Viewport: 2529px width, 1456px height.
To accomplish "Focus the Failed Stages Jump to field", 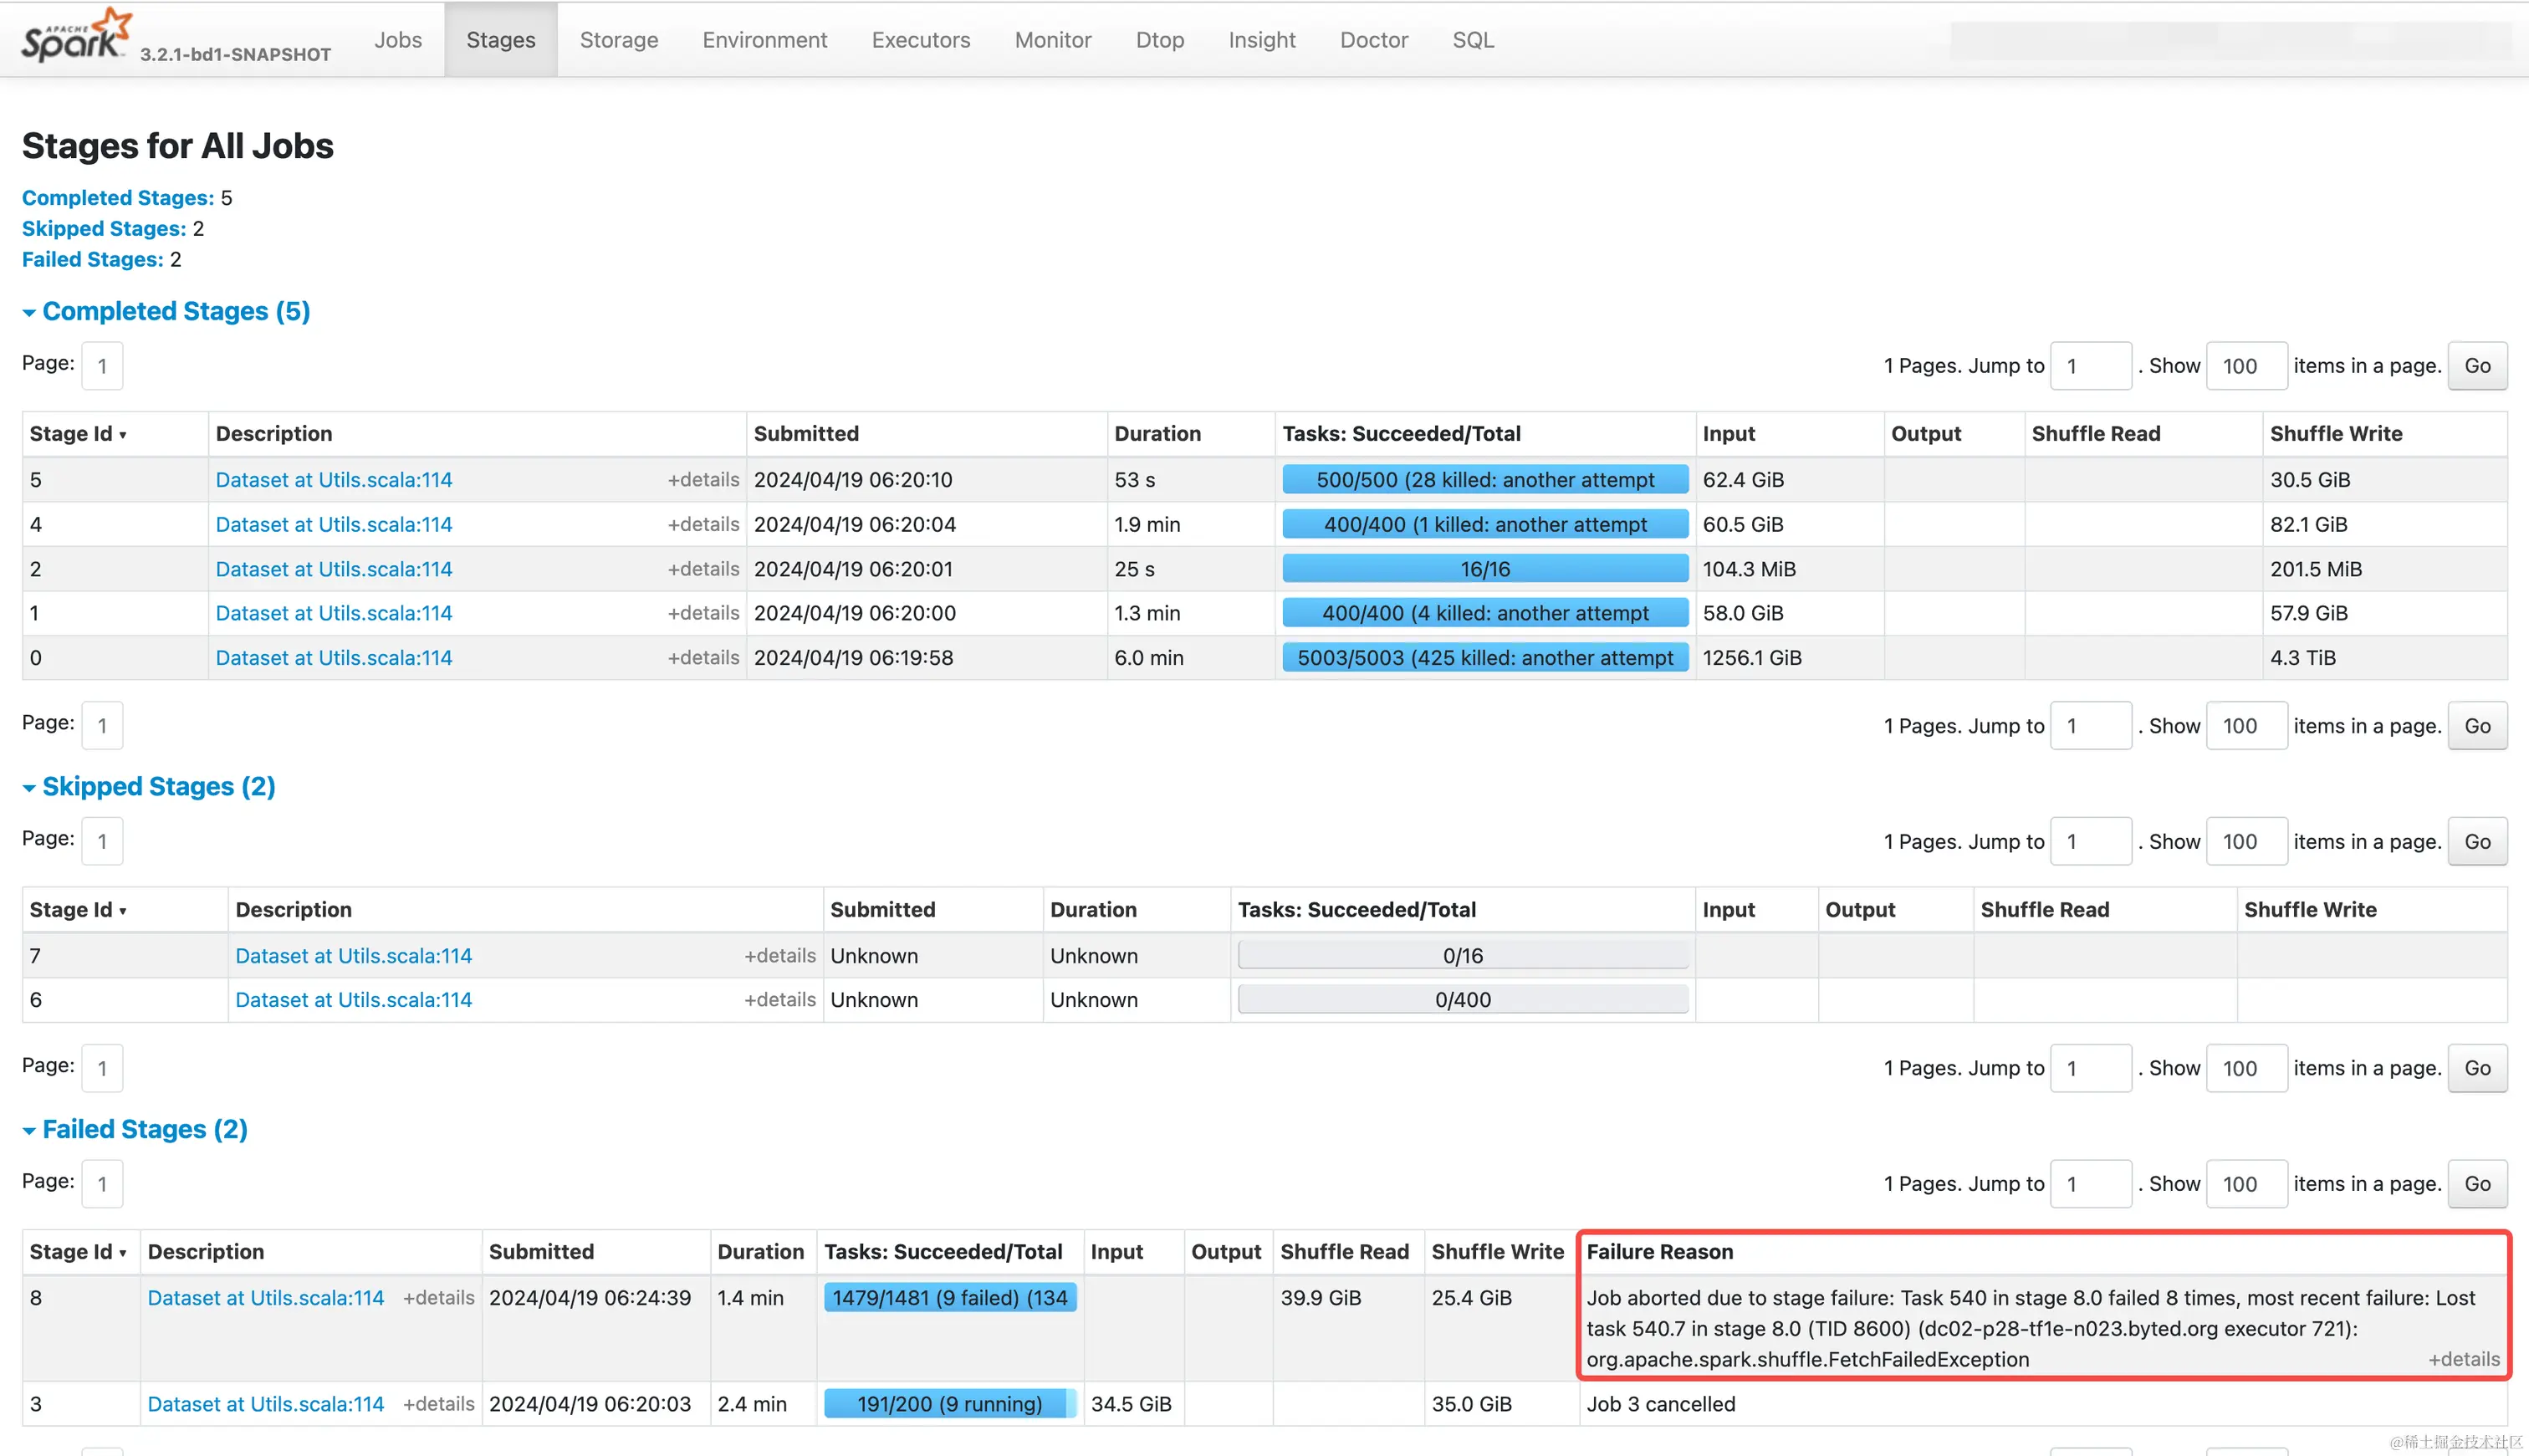I will (x=2089, y=1184).
